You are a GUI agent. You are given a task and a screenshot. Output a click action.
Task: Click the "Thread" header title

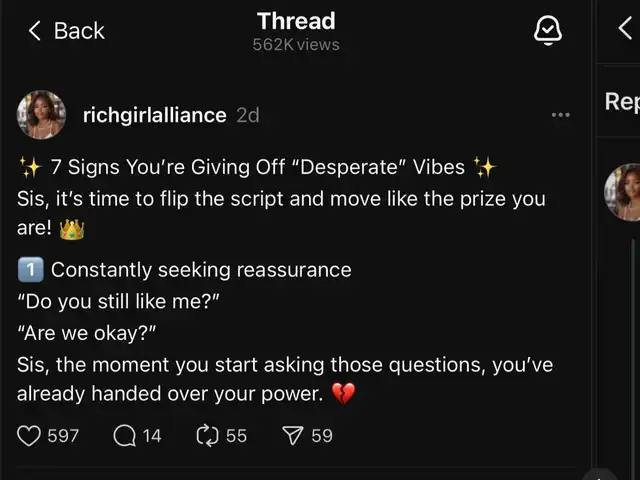296,20
